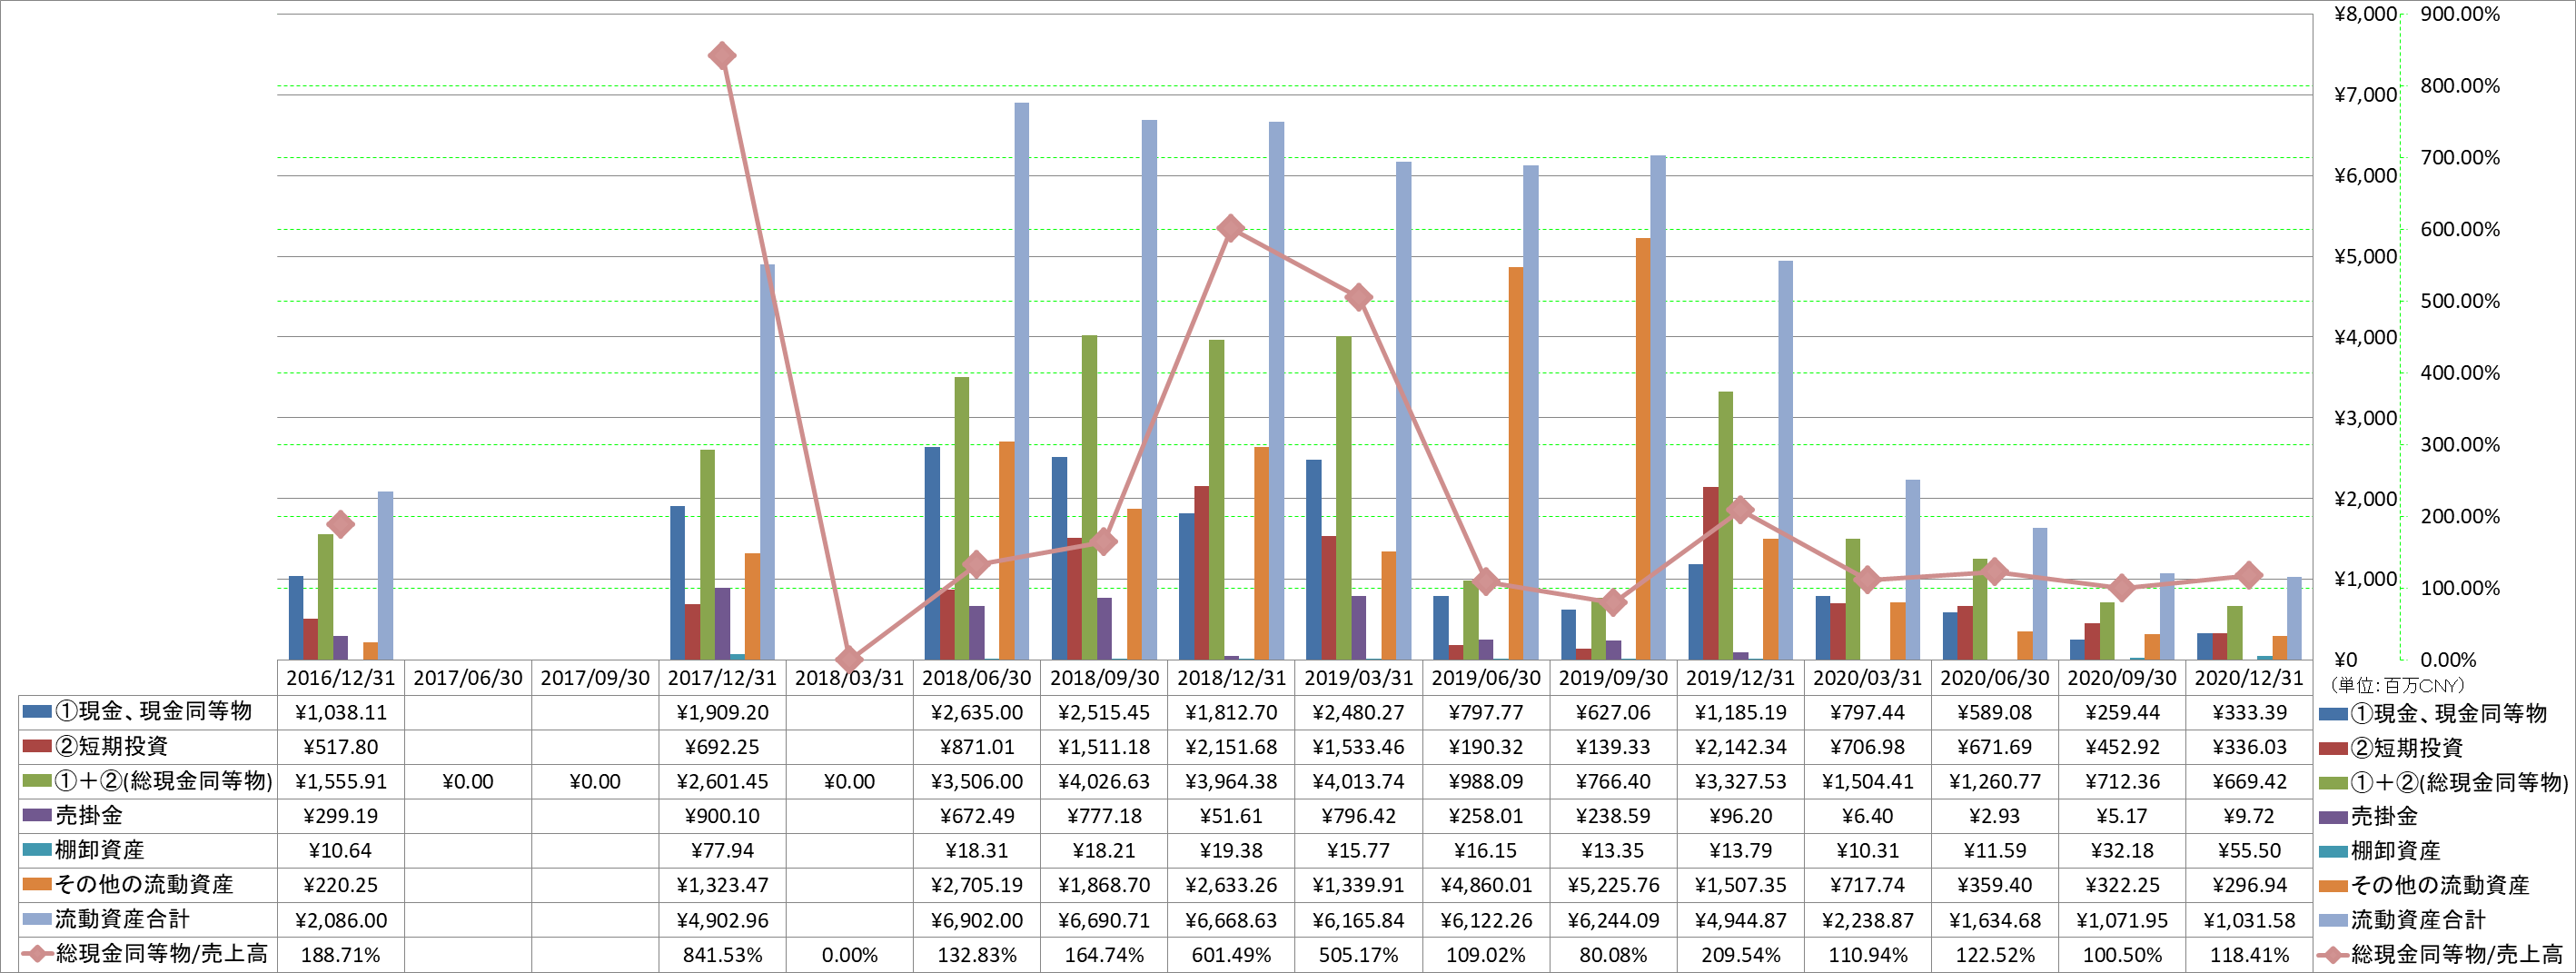Click the date header 2018/06/30
2576x973 pixels.
976,678
